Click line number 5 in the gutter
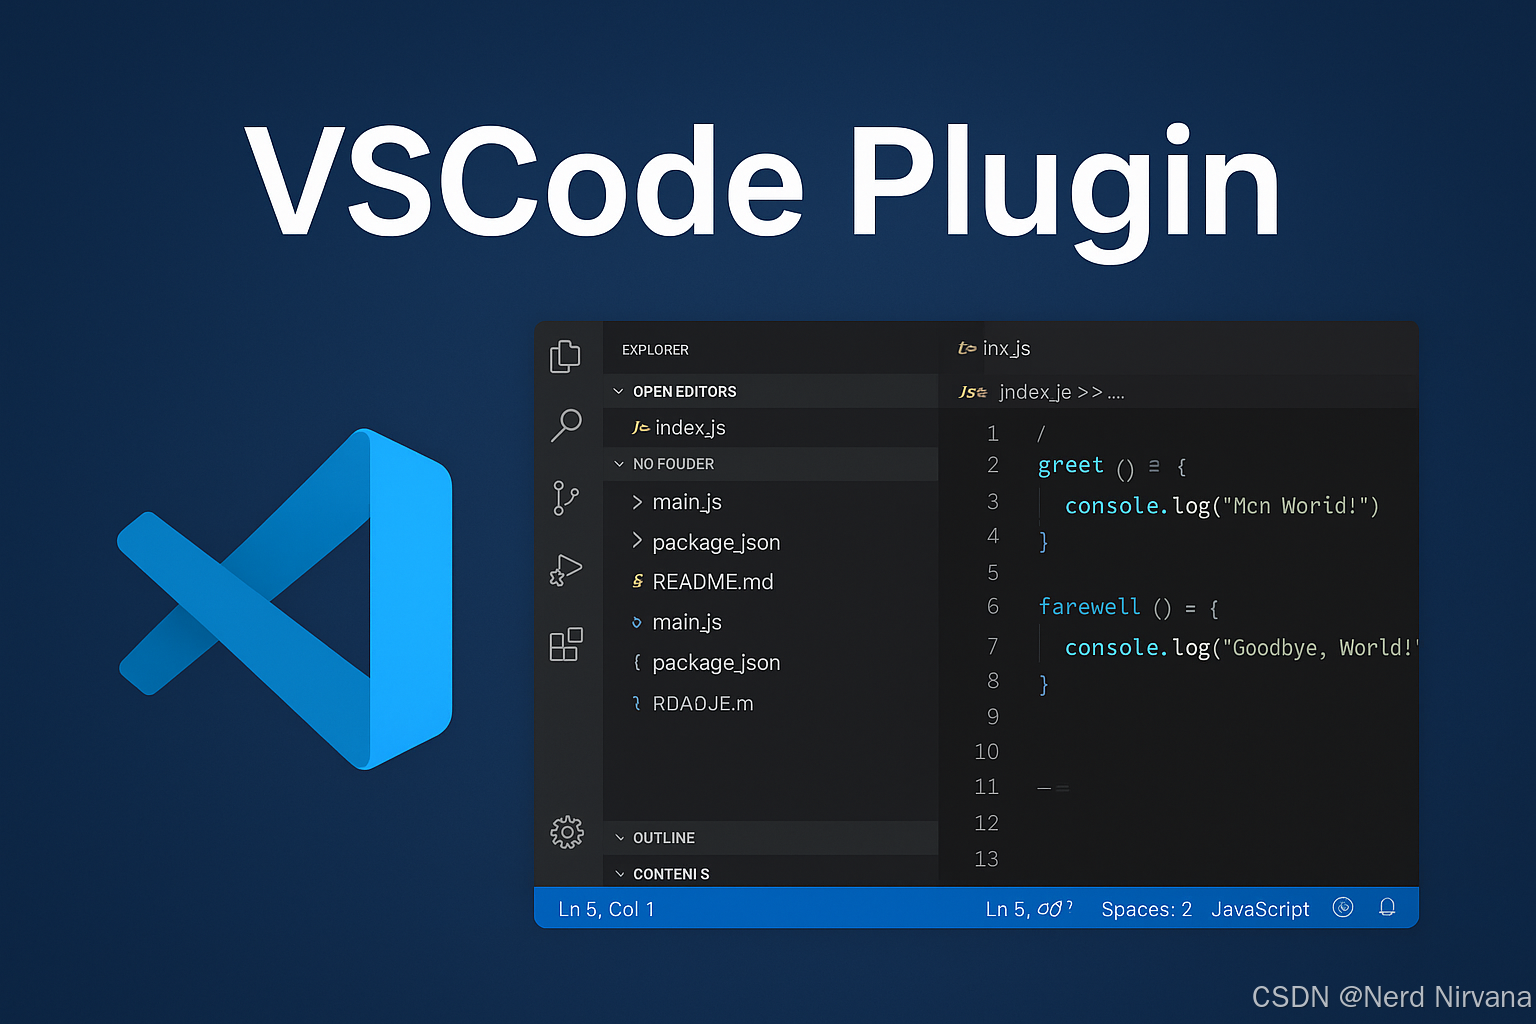This screenshot has height=1024, width=1536. [993, 572]
